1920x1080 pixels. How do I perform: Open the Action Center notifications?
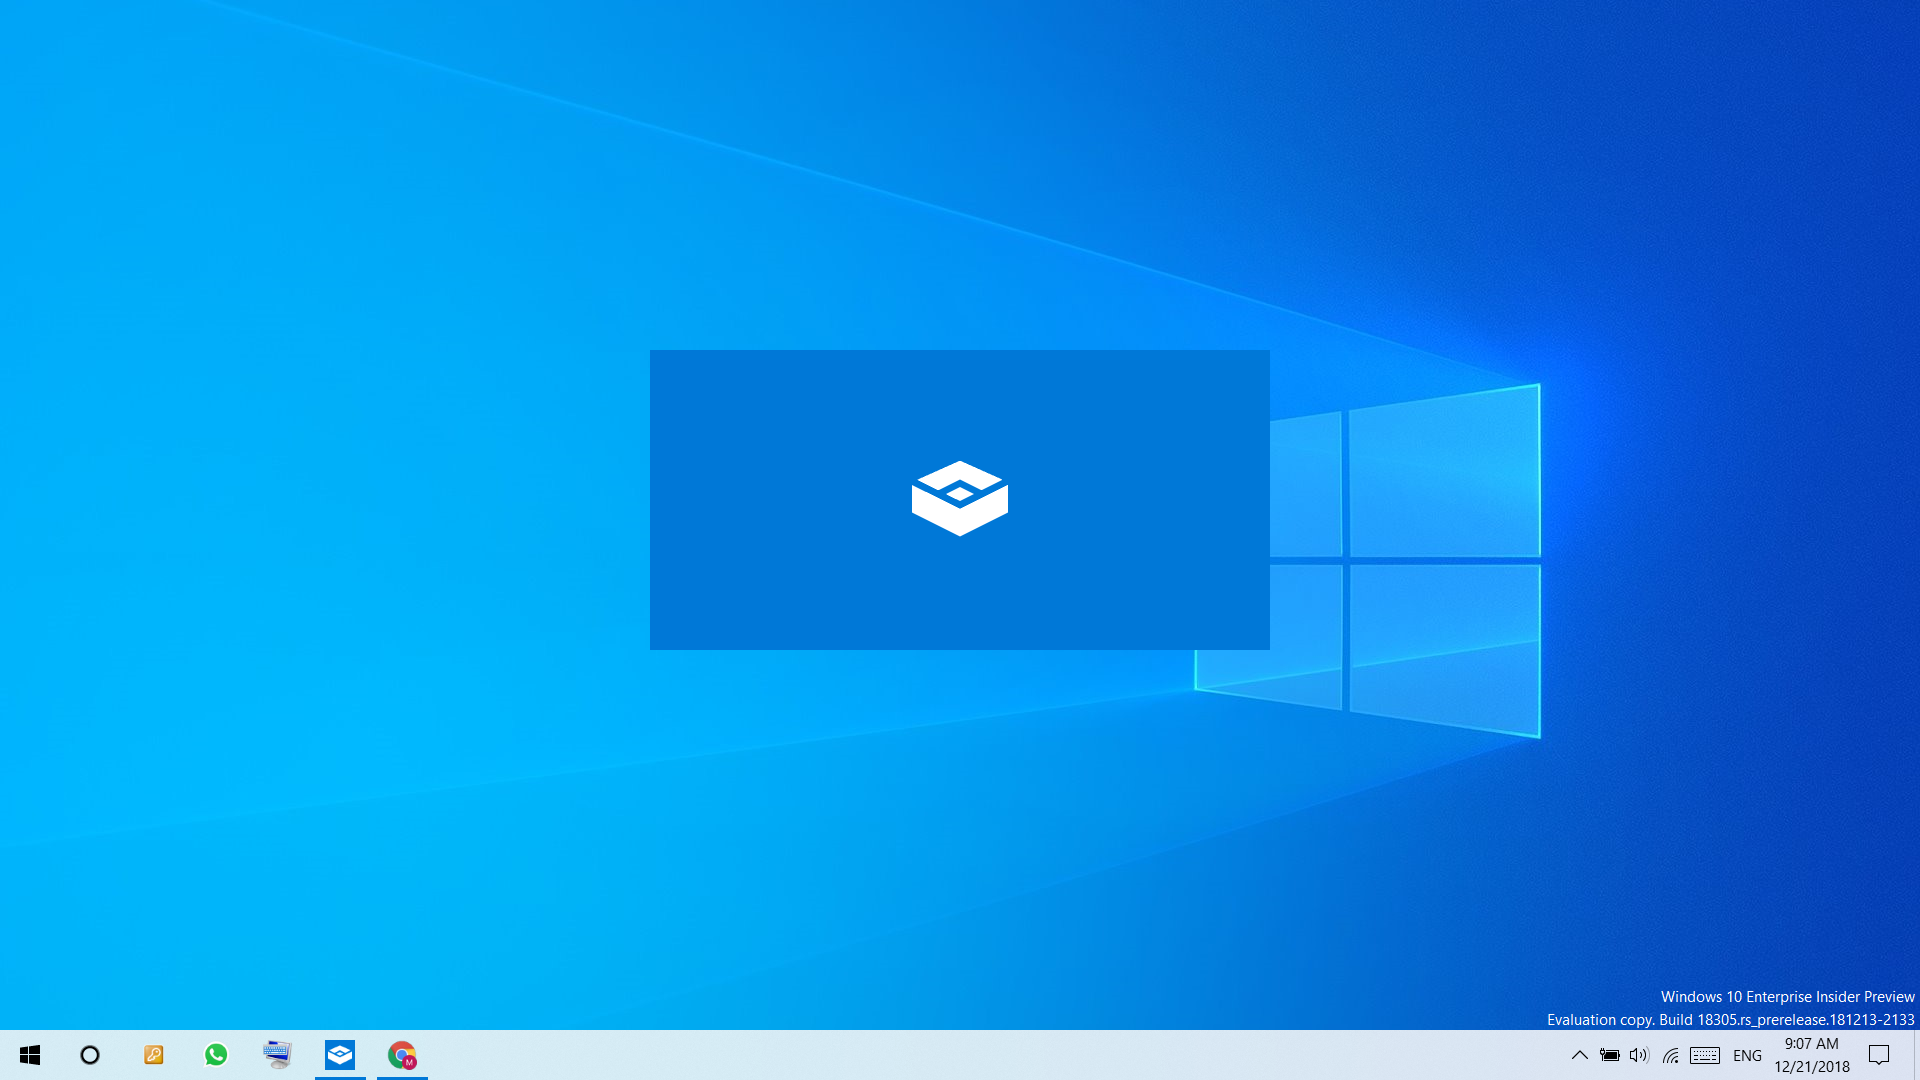[1879, 1055]
